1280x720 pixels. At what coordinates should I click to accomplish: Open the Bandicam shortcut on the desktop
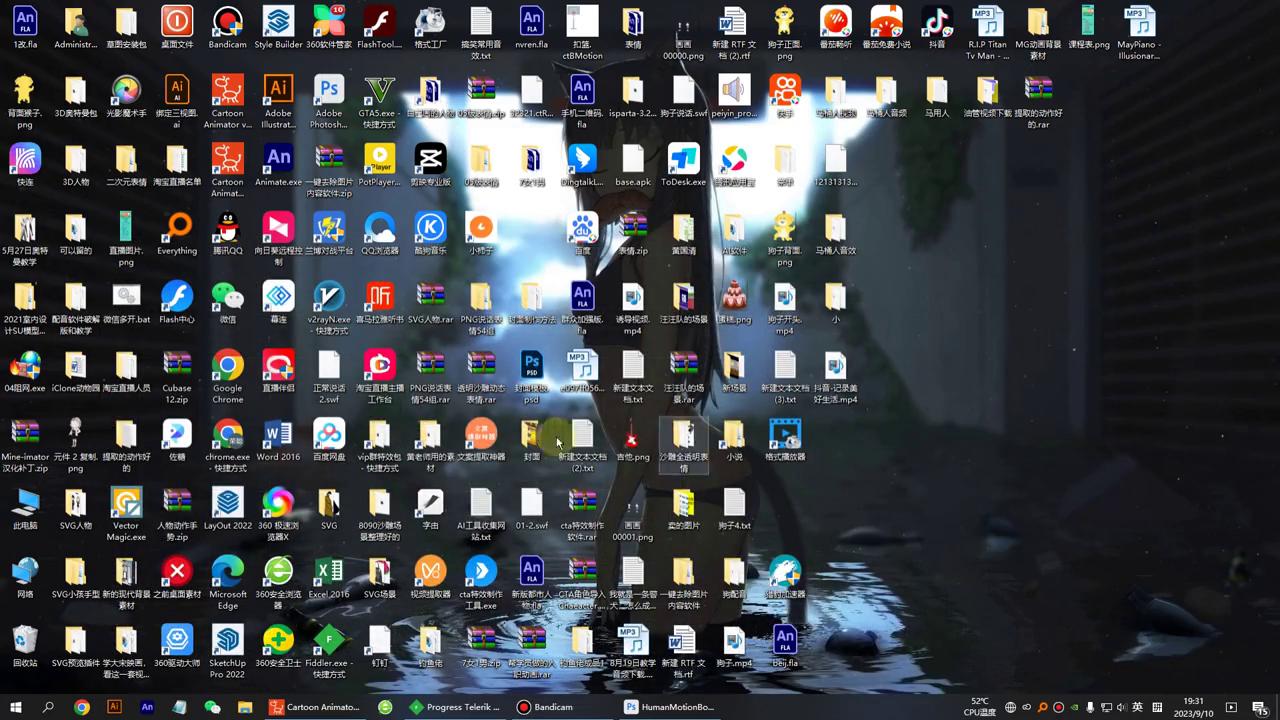227,22
